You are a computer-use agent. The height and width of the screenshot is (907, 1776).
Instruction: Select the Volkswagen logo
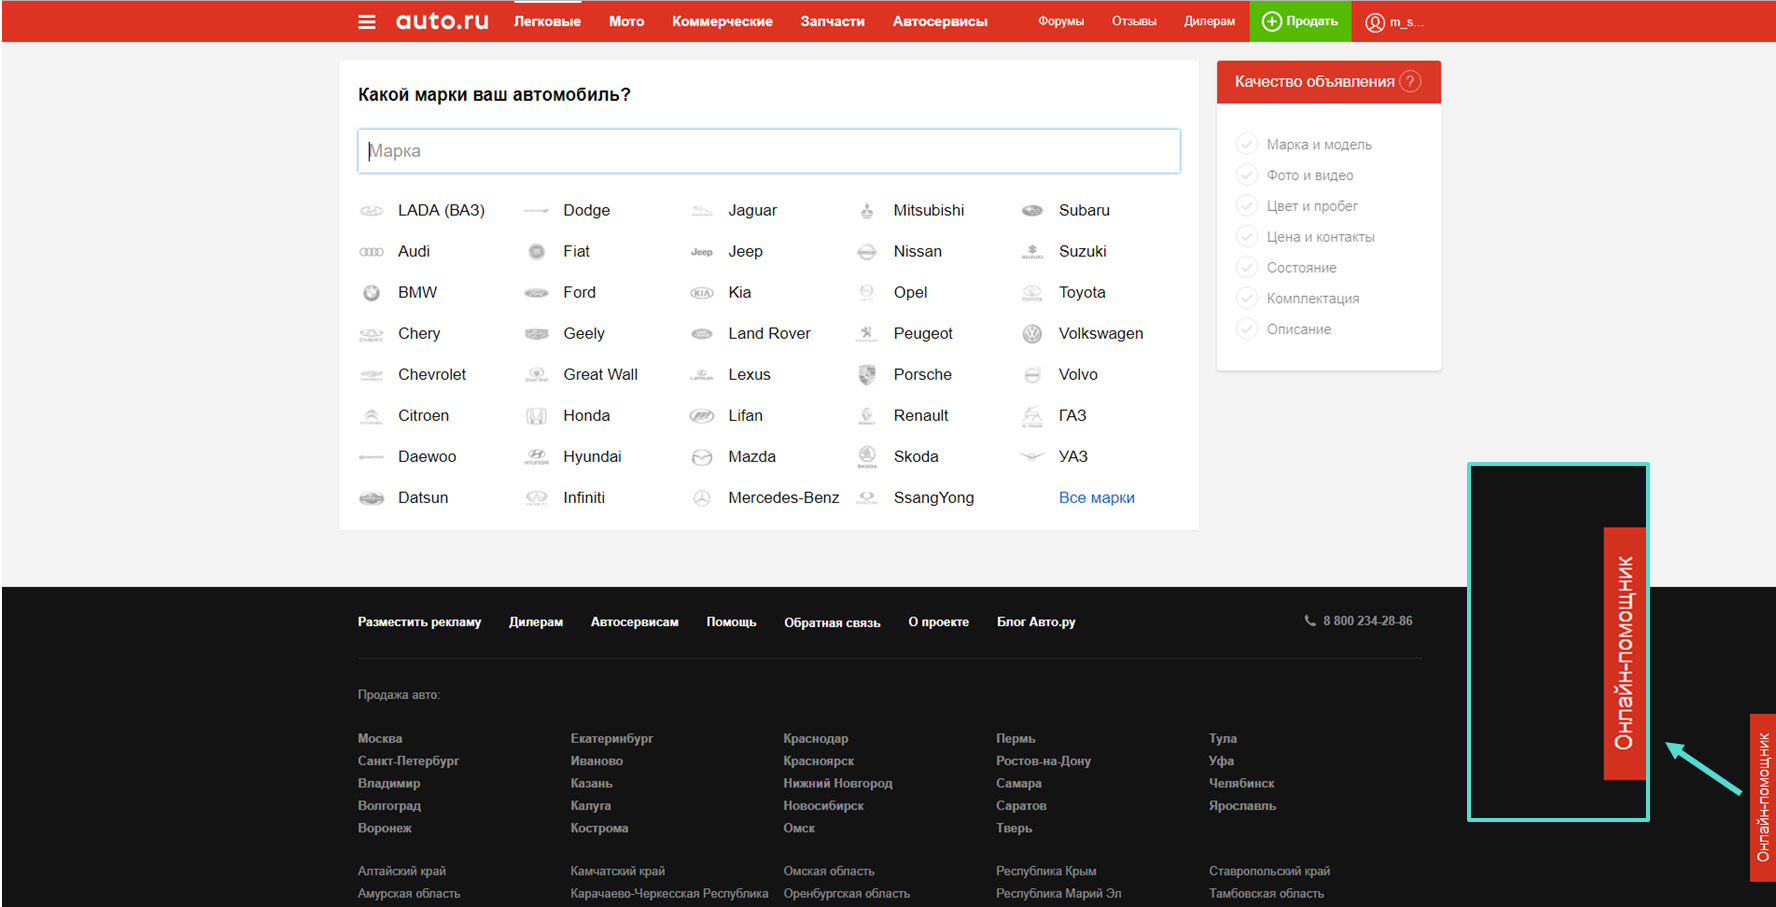pyautogui.click(x=1032, y=334)
